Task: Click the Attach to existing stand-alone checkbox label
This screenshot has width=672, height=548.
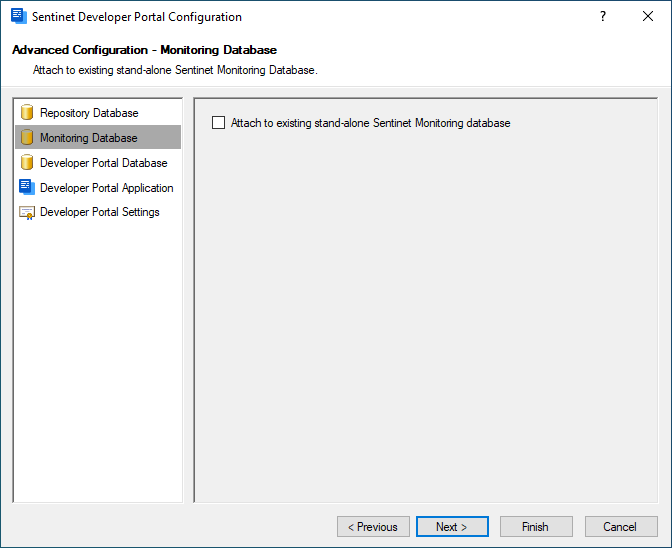Action: (370, 123)
